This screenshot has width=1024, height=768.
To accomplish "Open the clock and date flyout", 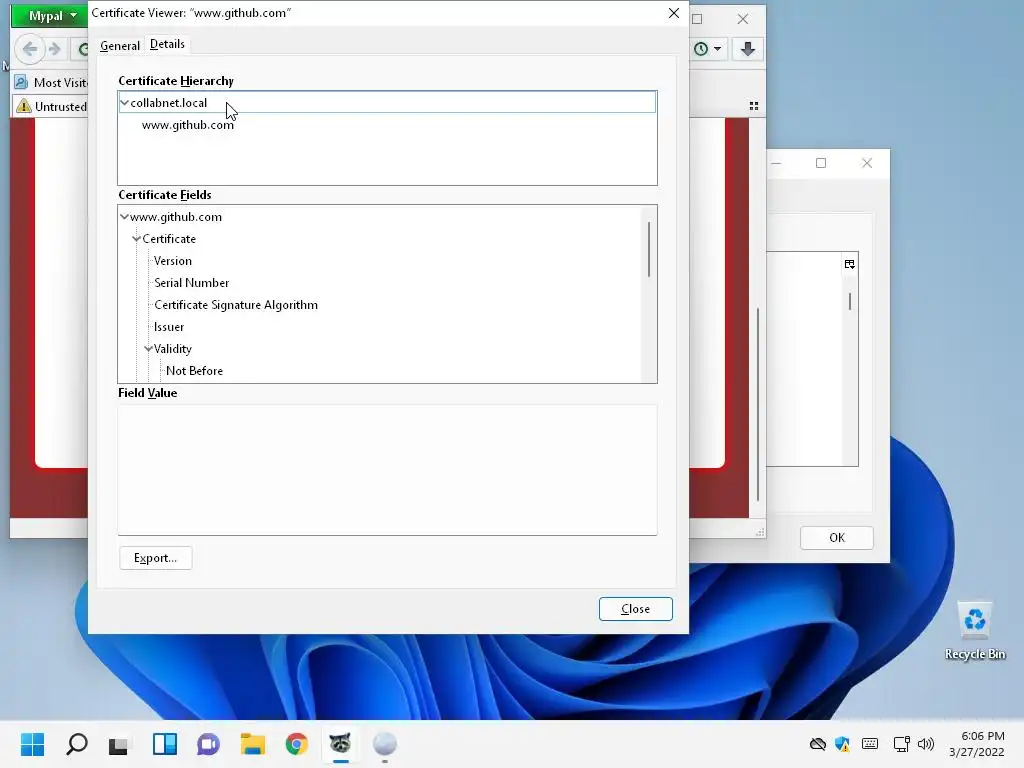I will pyautogui.click(x=977, y=744).
